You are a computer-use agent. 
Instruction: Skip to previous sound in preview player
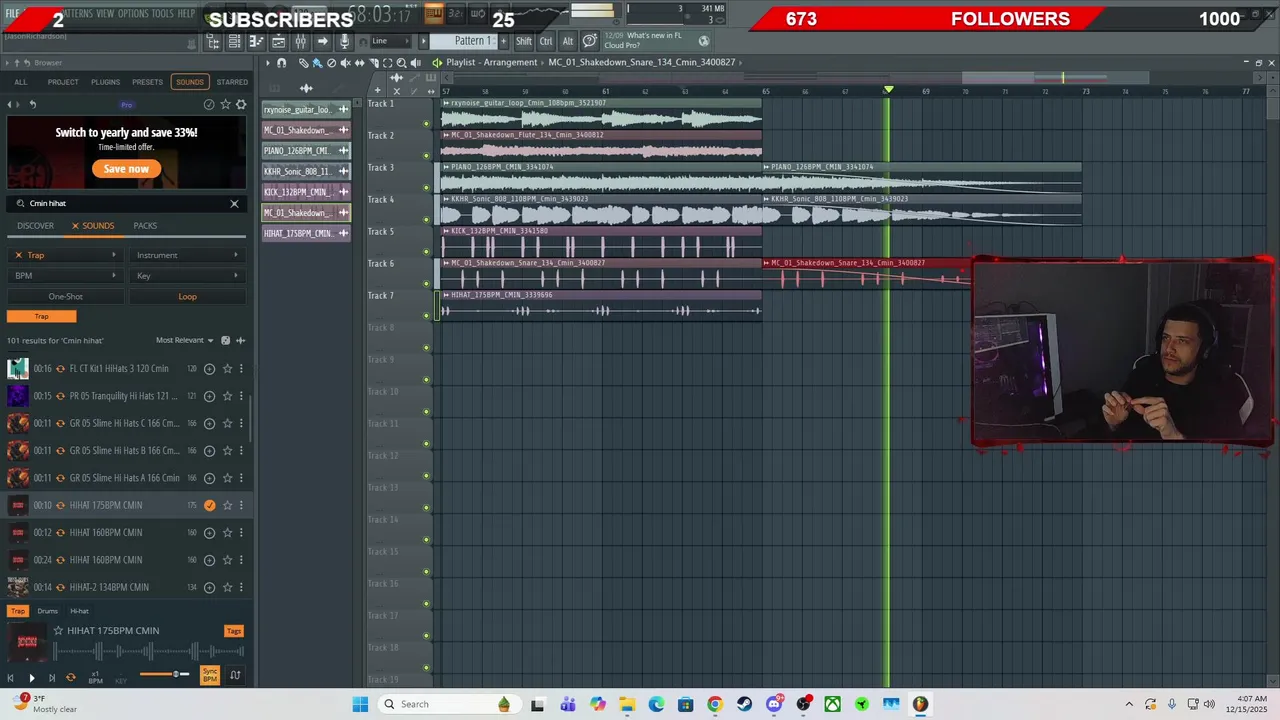pyautogui.click(x=11, y=677)
